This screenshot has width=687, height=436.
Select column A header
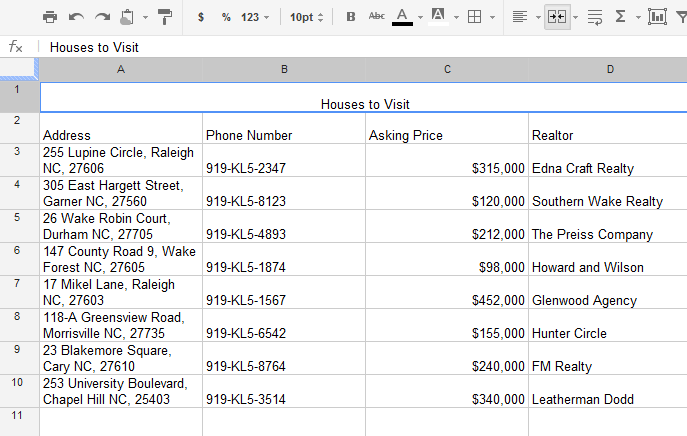tap(121, 69)
